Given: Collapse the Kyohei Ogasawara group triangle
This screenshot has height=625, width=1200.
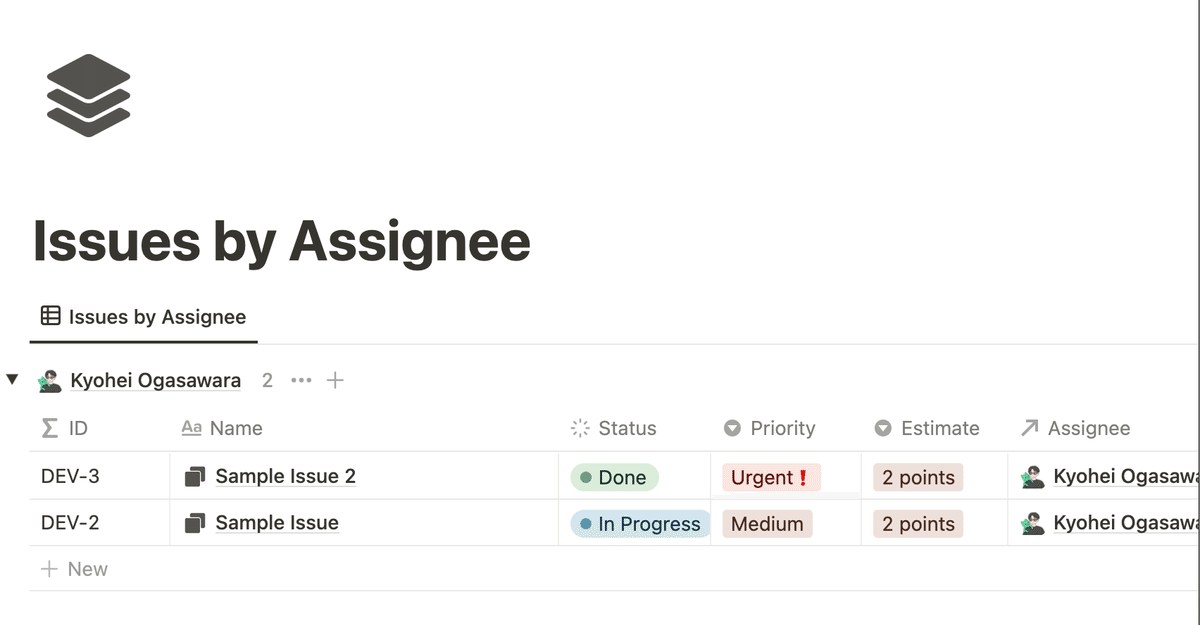Looking at the screenshot, I should (13, 380).
